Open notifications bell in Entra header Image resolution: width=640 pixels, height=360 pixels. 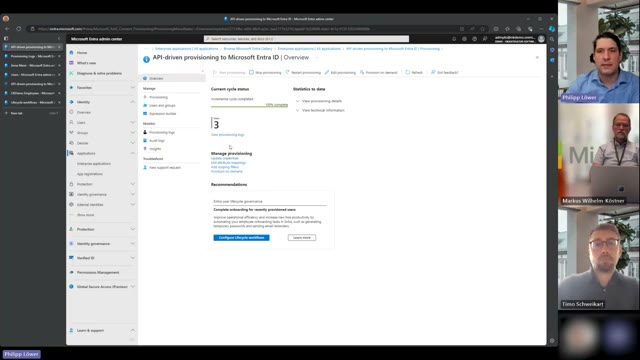454,39
